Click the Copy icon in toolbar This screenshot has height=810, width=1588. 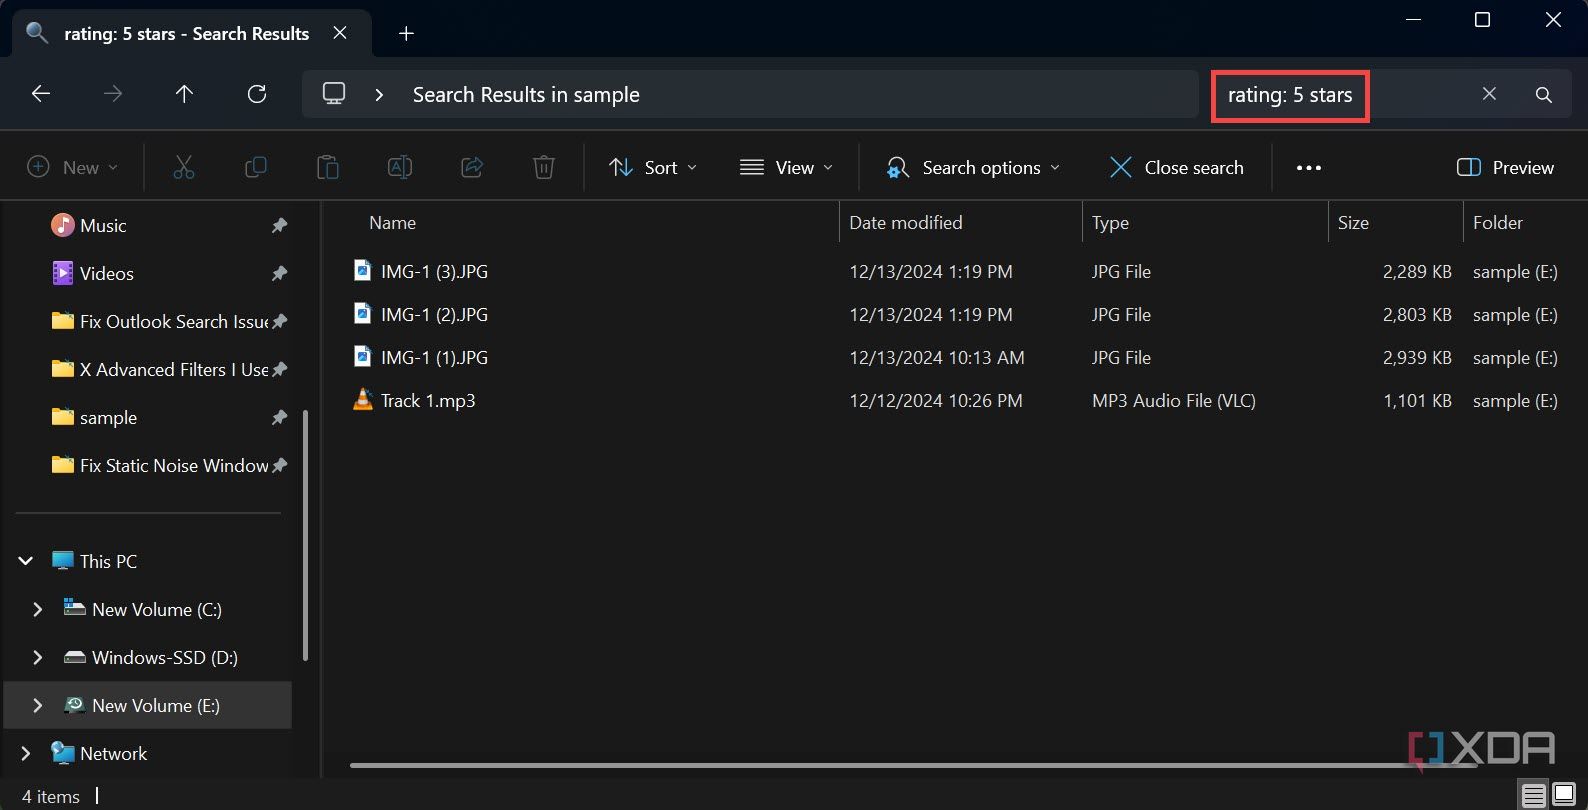pyautogui.click(x=256, y=168)
